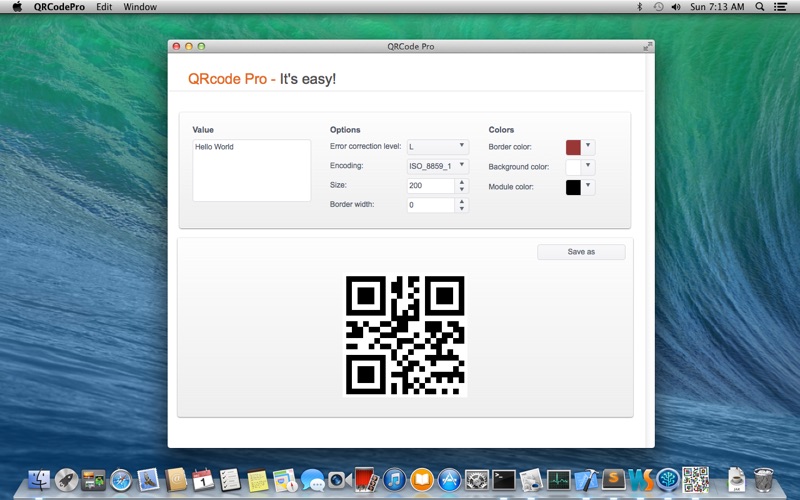The height and width of the screenshot is (500, 800).
Task: Open the Window menu
Action: pos(140,7)
